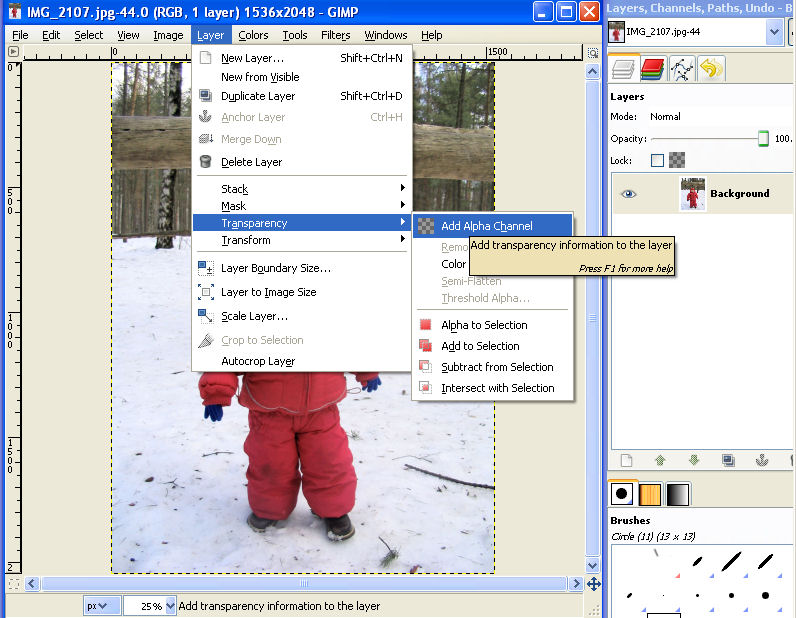Enable Lock pixels checkbox
The width and height of the screenshot is (796, 618).
coord(657,160)
